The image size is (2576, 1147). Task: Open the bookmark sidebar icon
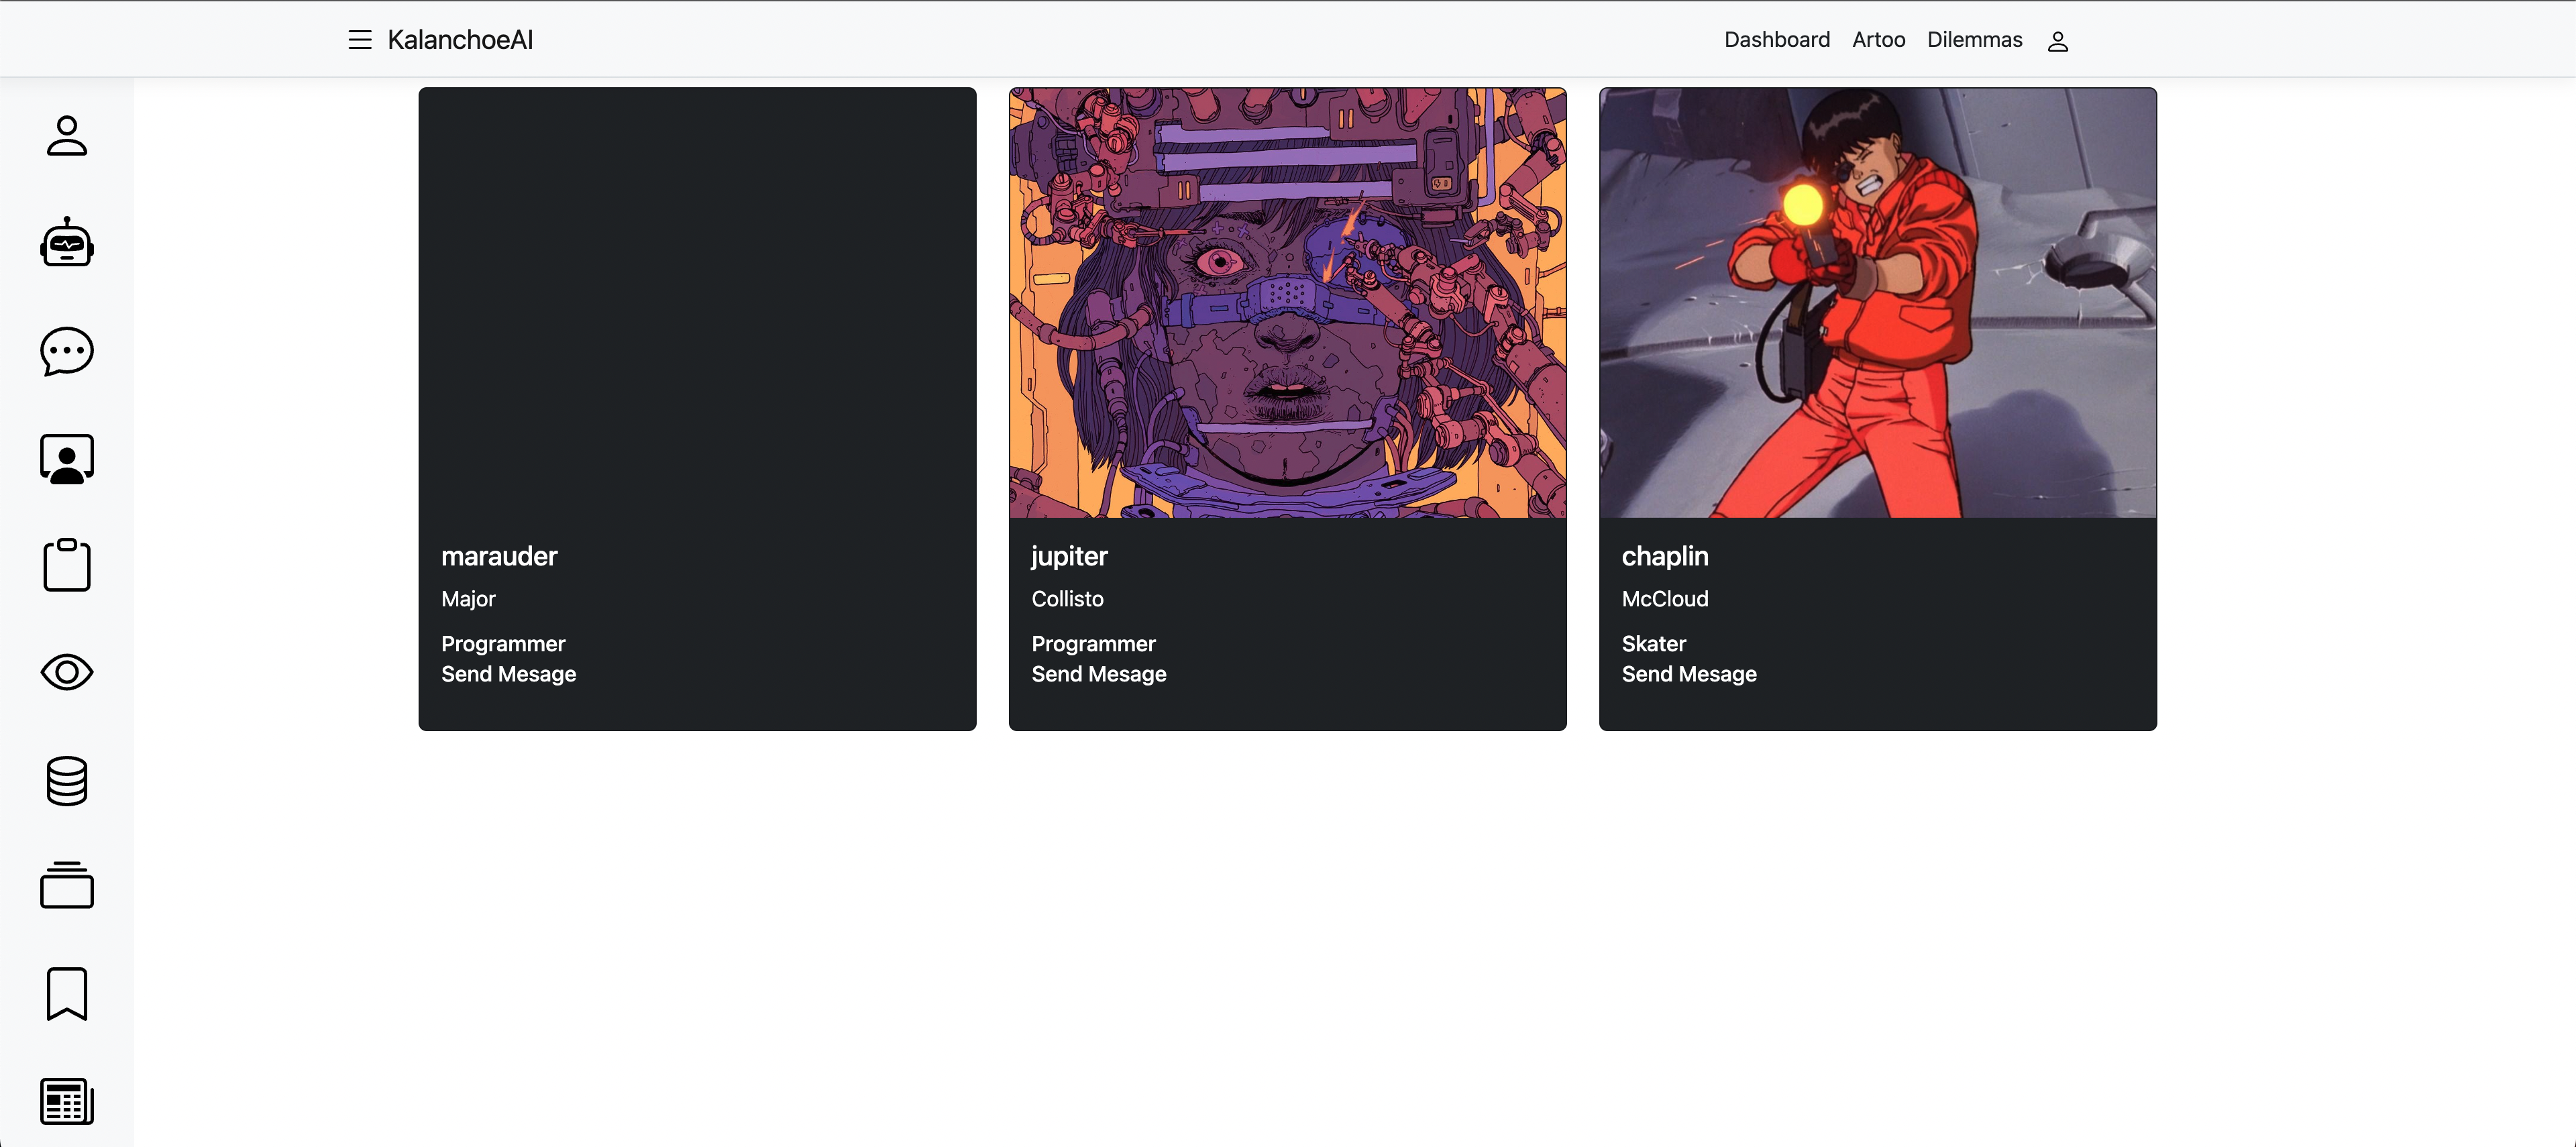(67, 994)
